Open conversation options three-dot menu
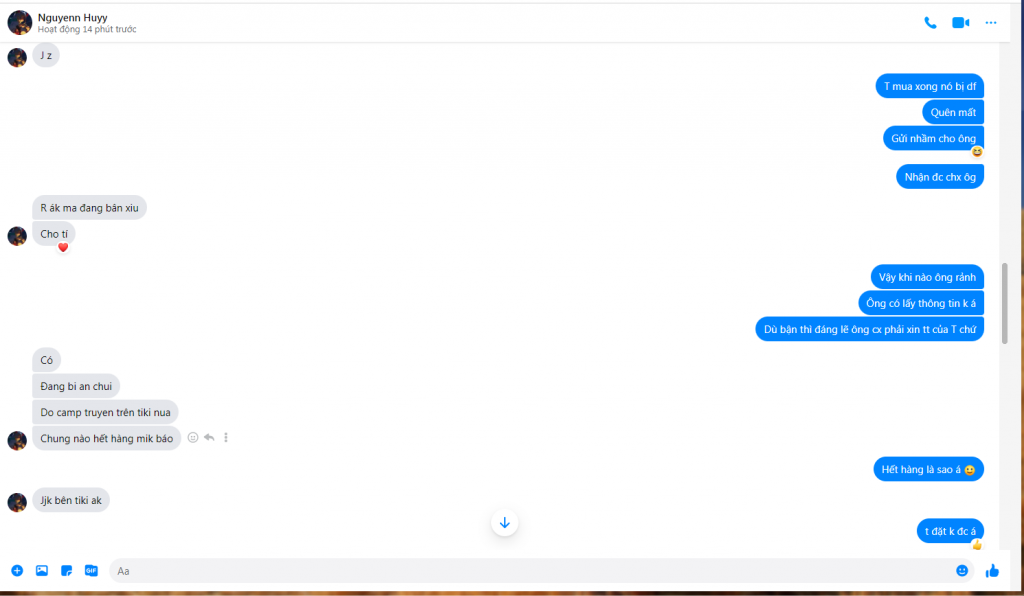 pos(991,23)
